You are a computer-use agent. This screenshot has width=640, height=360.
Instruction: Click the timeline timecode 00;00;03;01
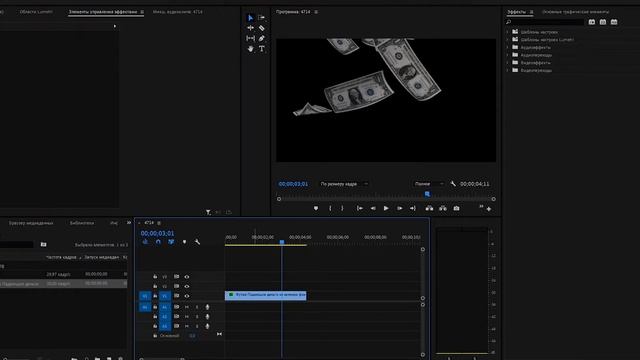[x=157, y=233]
